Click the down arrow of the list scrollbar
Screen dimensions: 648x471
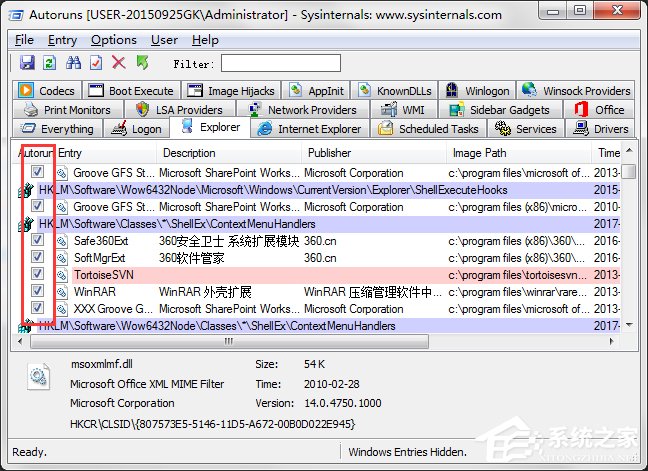point(628,325)
